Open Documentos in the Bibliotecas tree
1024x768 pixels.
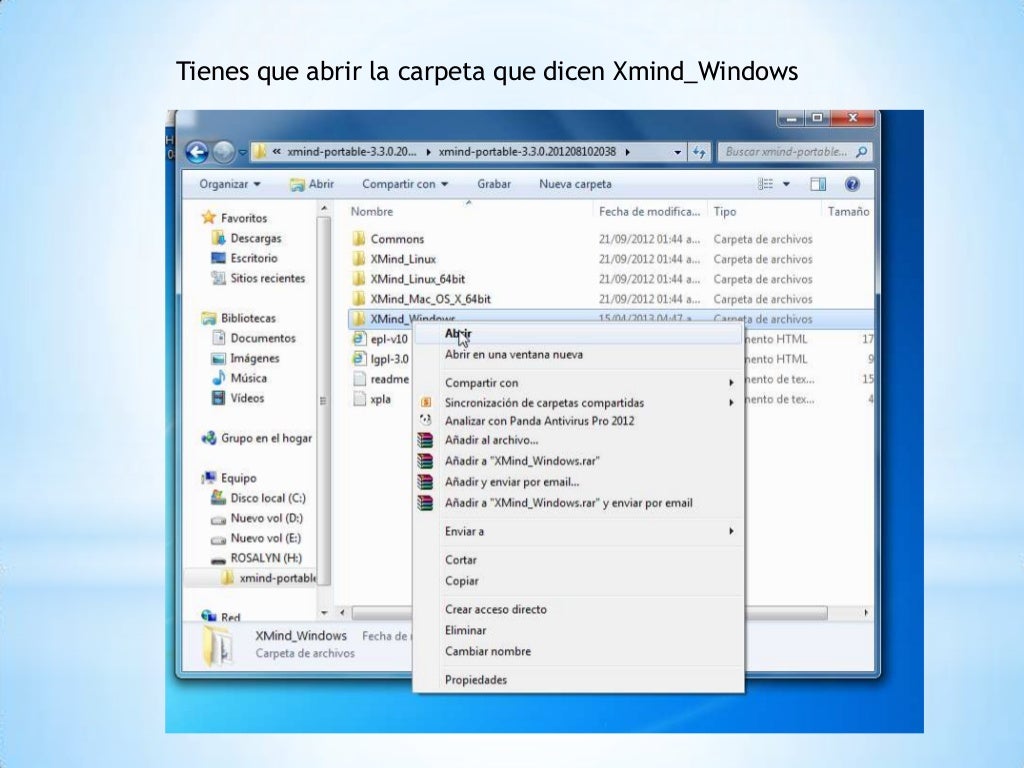[255, 338]
